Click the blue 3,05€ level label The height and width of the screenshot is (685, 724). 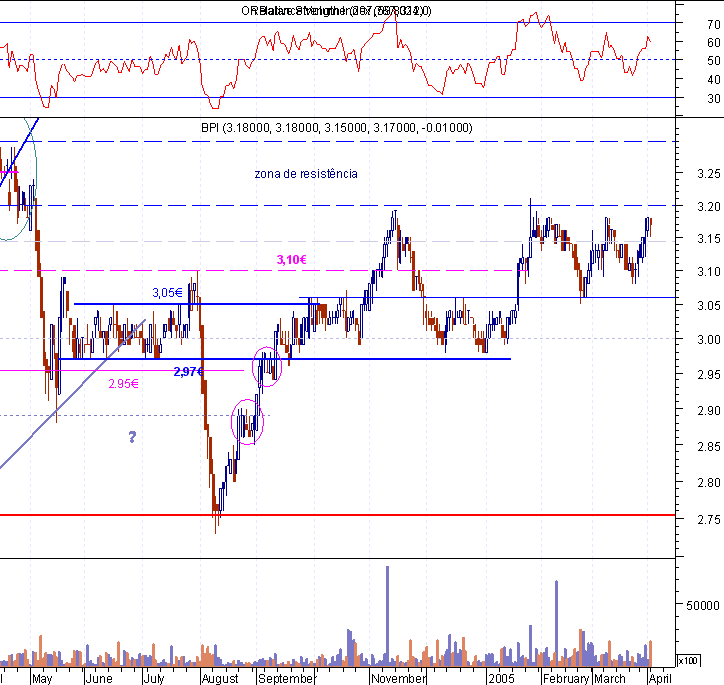point(167,293)
